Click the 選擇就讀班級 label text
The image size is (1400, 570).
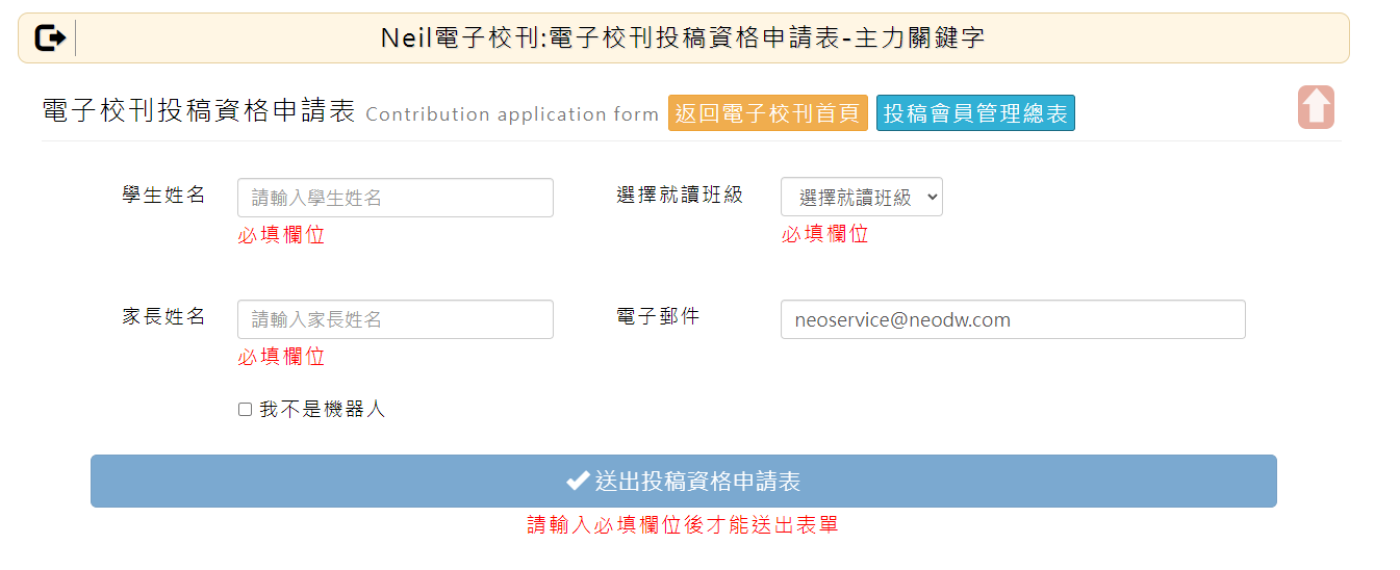[x=680, y=195]
